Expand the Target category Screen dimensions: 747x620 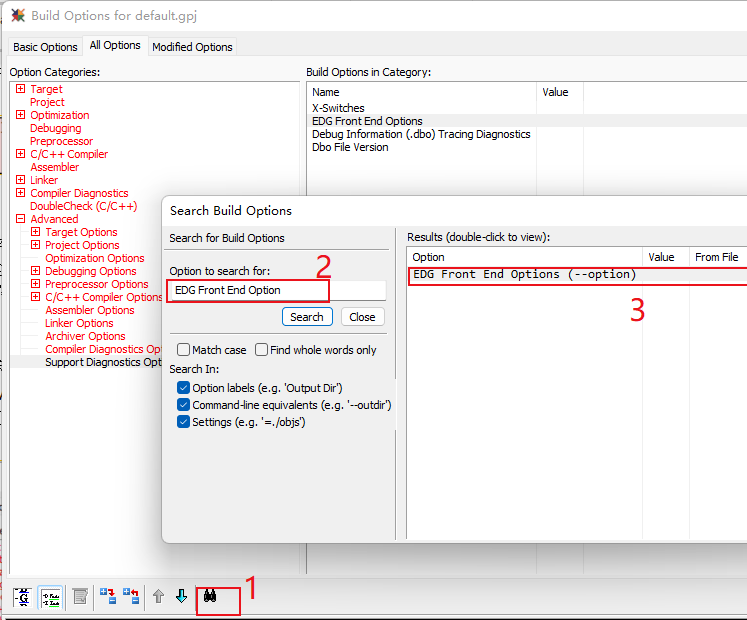pos(21,89)
